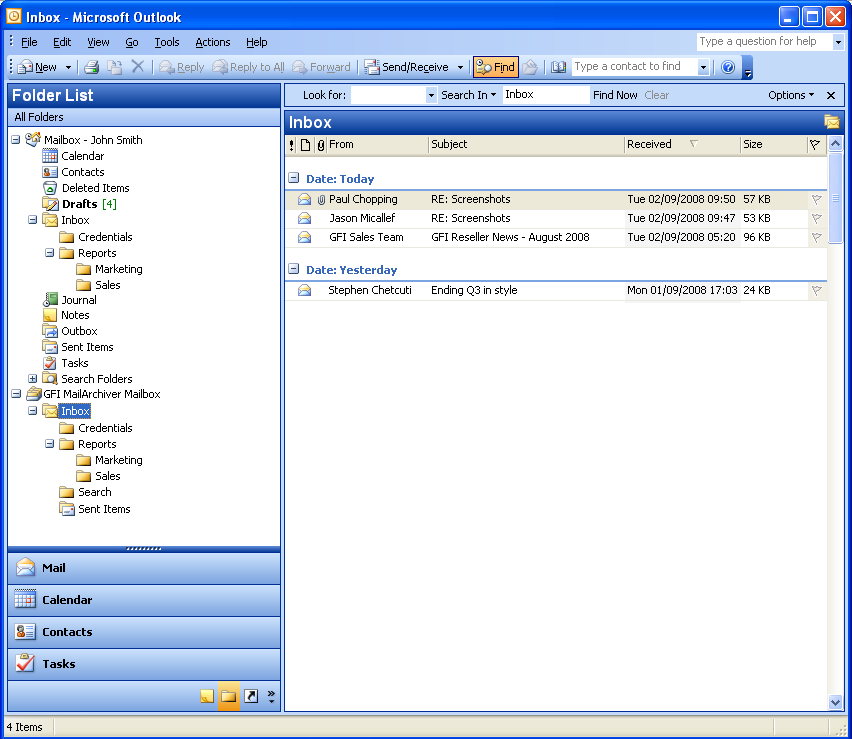The height and width of the screenshot is (739, 852).
Task: Collapse the Date: Yesterday group
Action: [293, 268]
